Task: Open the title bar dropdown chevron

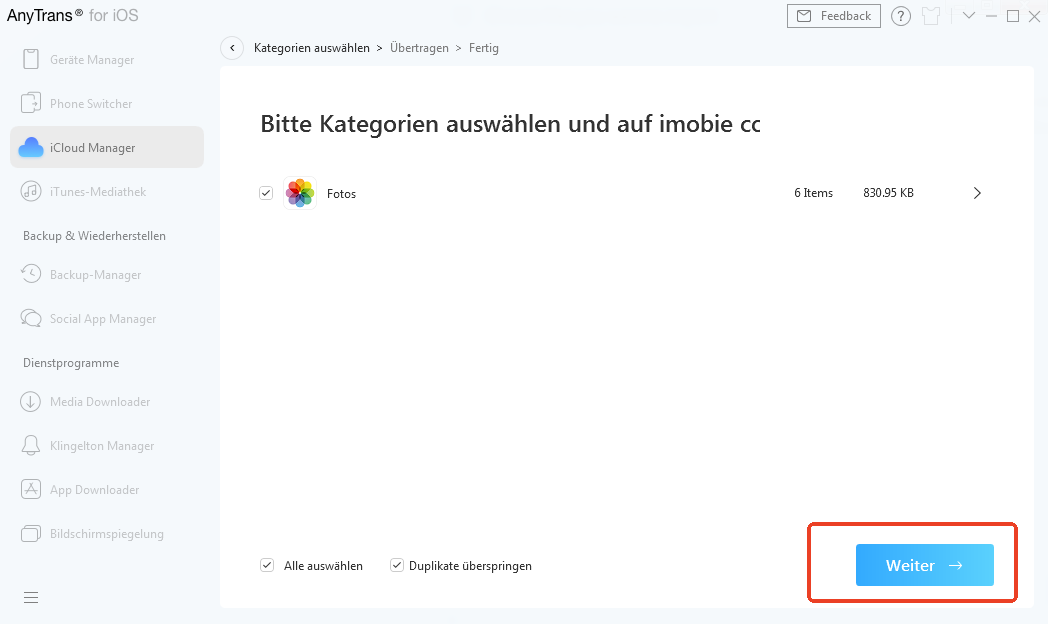Action: click(x=968, y=16)
